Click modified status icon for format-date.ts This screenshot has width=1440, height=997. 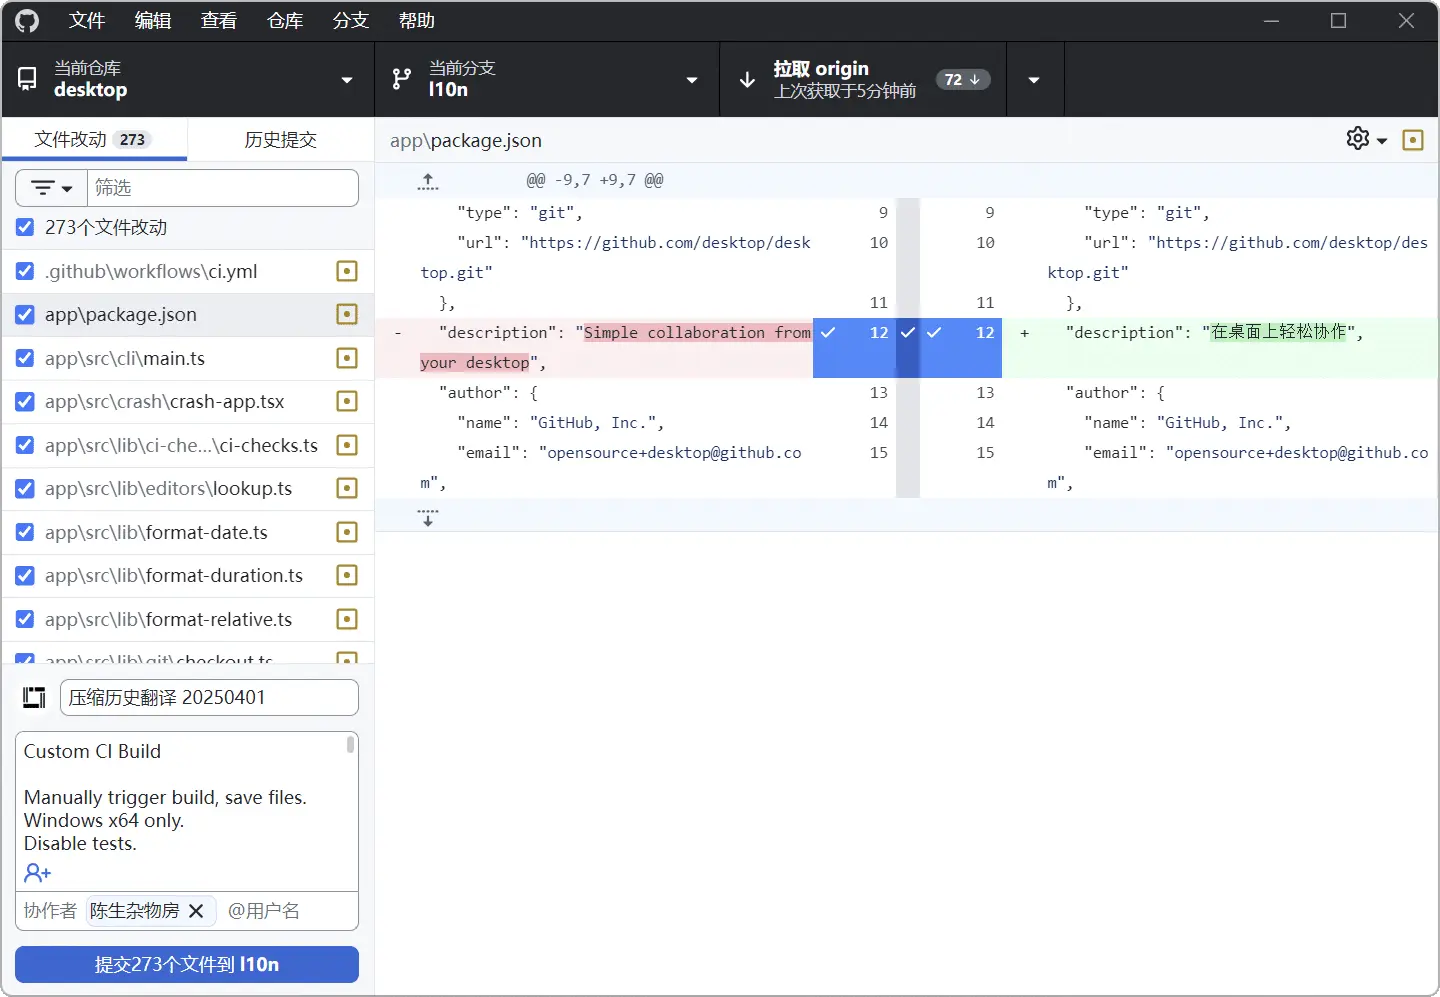click(x=347, y=532)
